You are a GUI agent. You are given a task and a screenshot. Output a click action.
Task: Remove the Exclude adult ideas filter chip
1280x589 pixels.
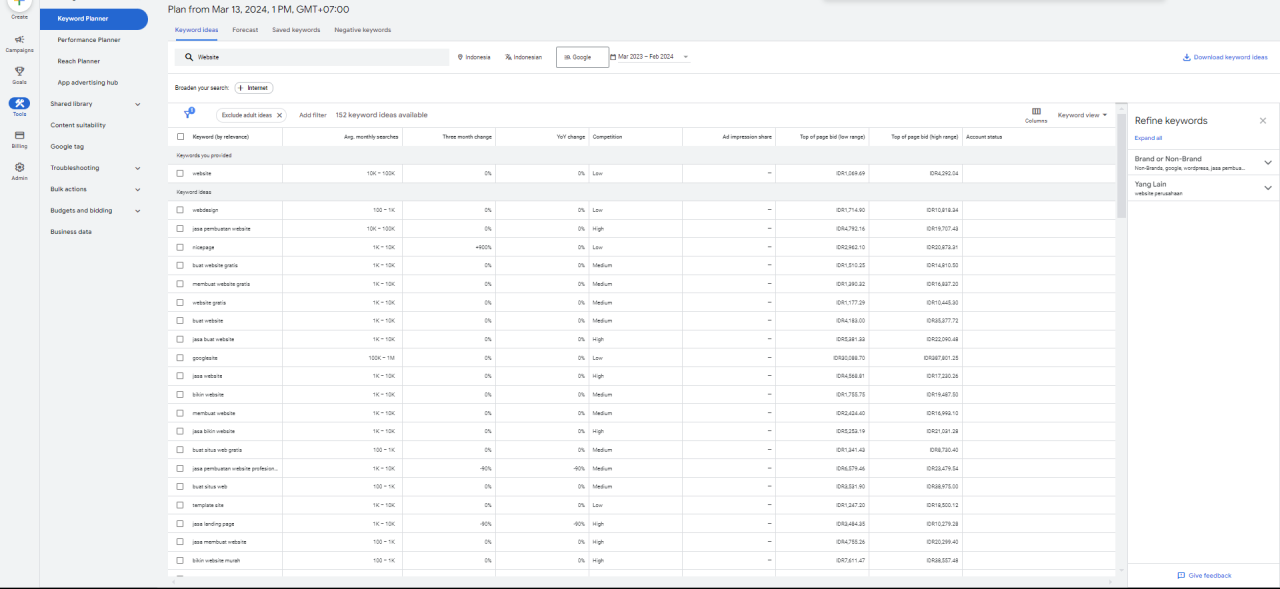click(x=279, y=115)
